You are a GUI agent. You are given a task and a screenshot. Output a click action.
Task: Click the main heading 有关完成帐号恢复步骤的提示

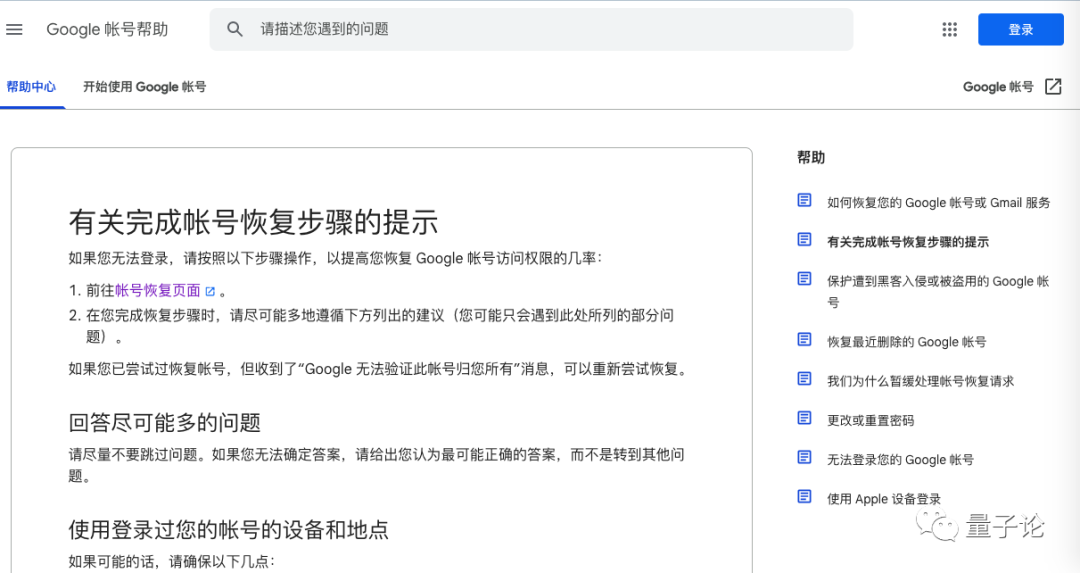(x=253, y=222)
